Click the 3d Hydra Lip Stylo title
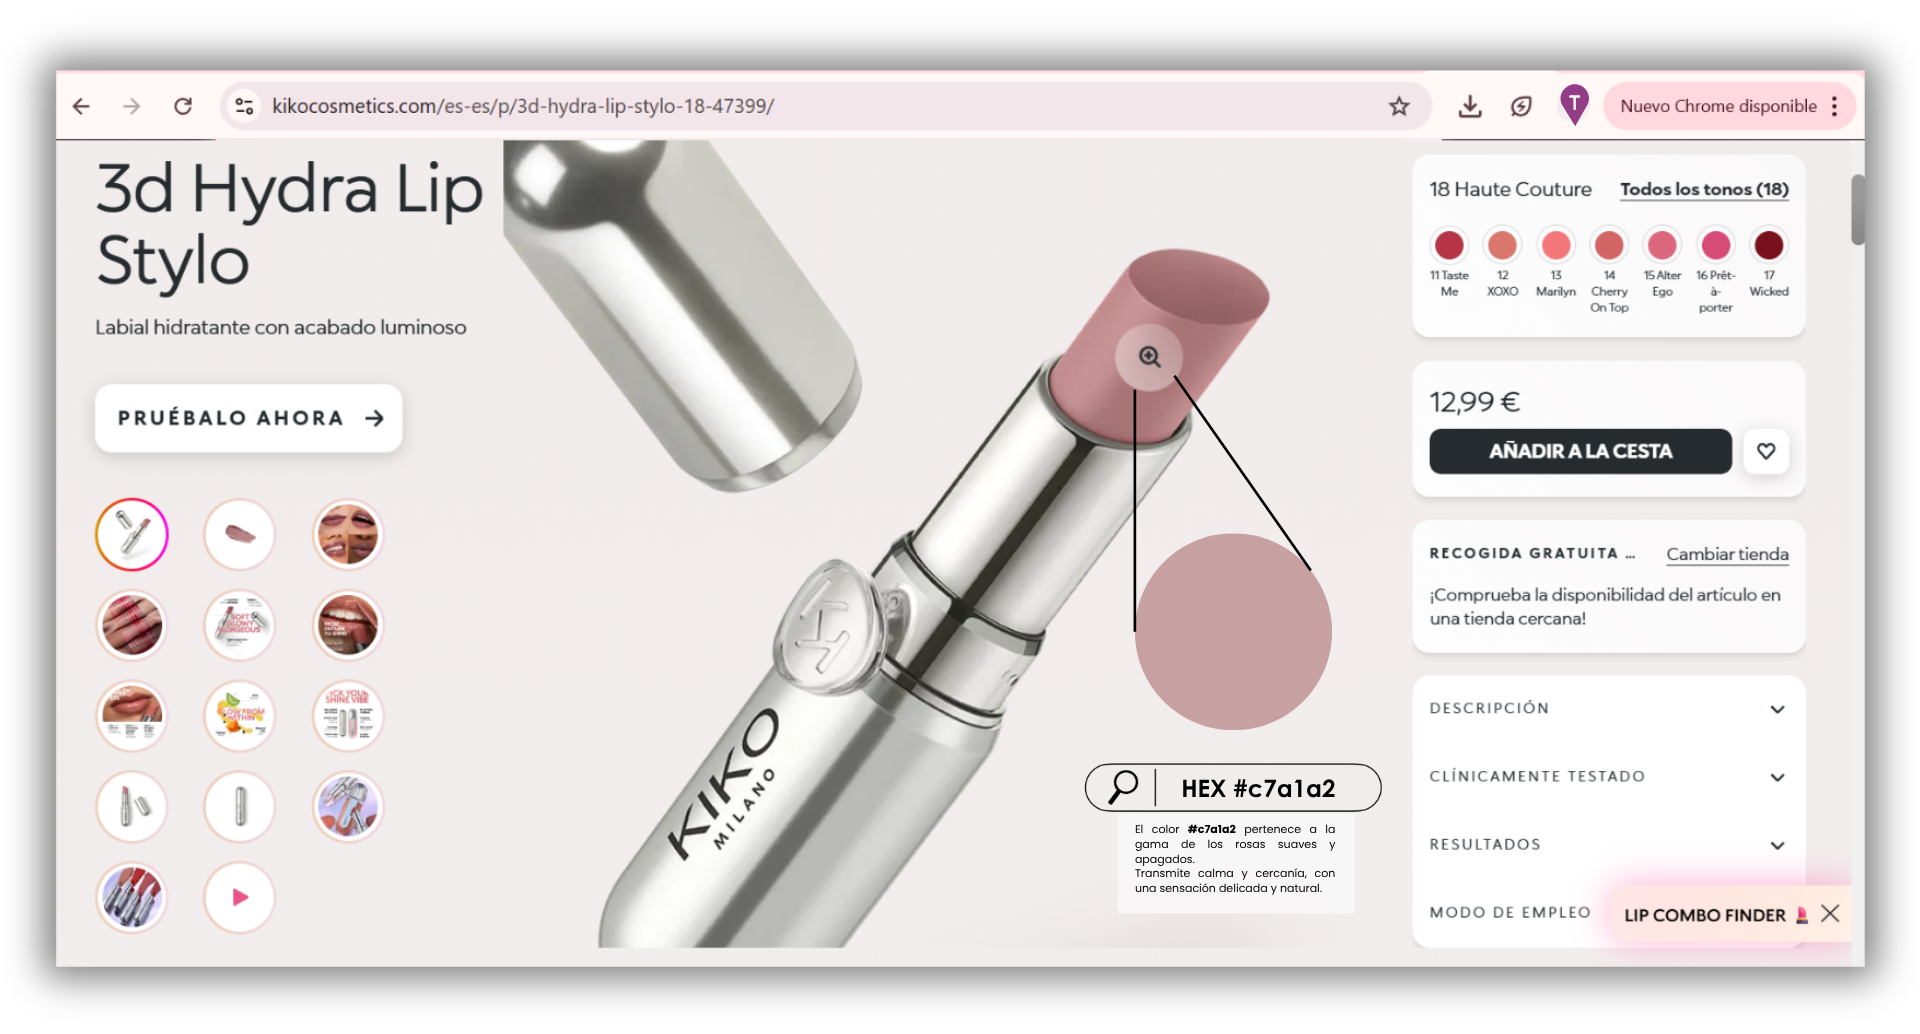The height and width of the screenshot is (1034, 1920). click(290, 225)
